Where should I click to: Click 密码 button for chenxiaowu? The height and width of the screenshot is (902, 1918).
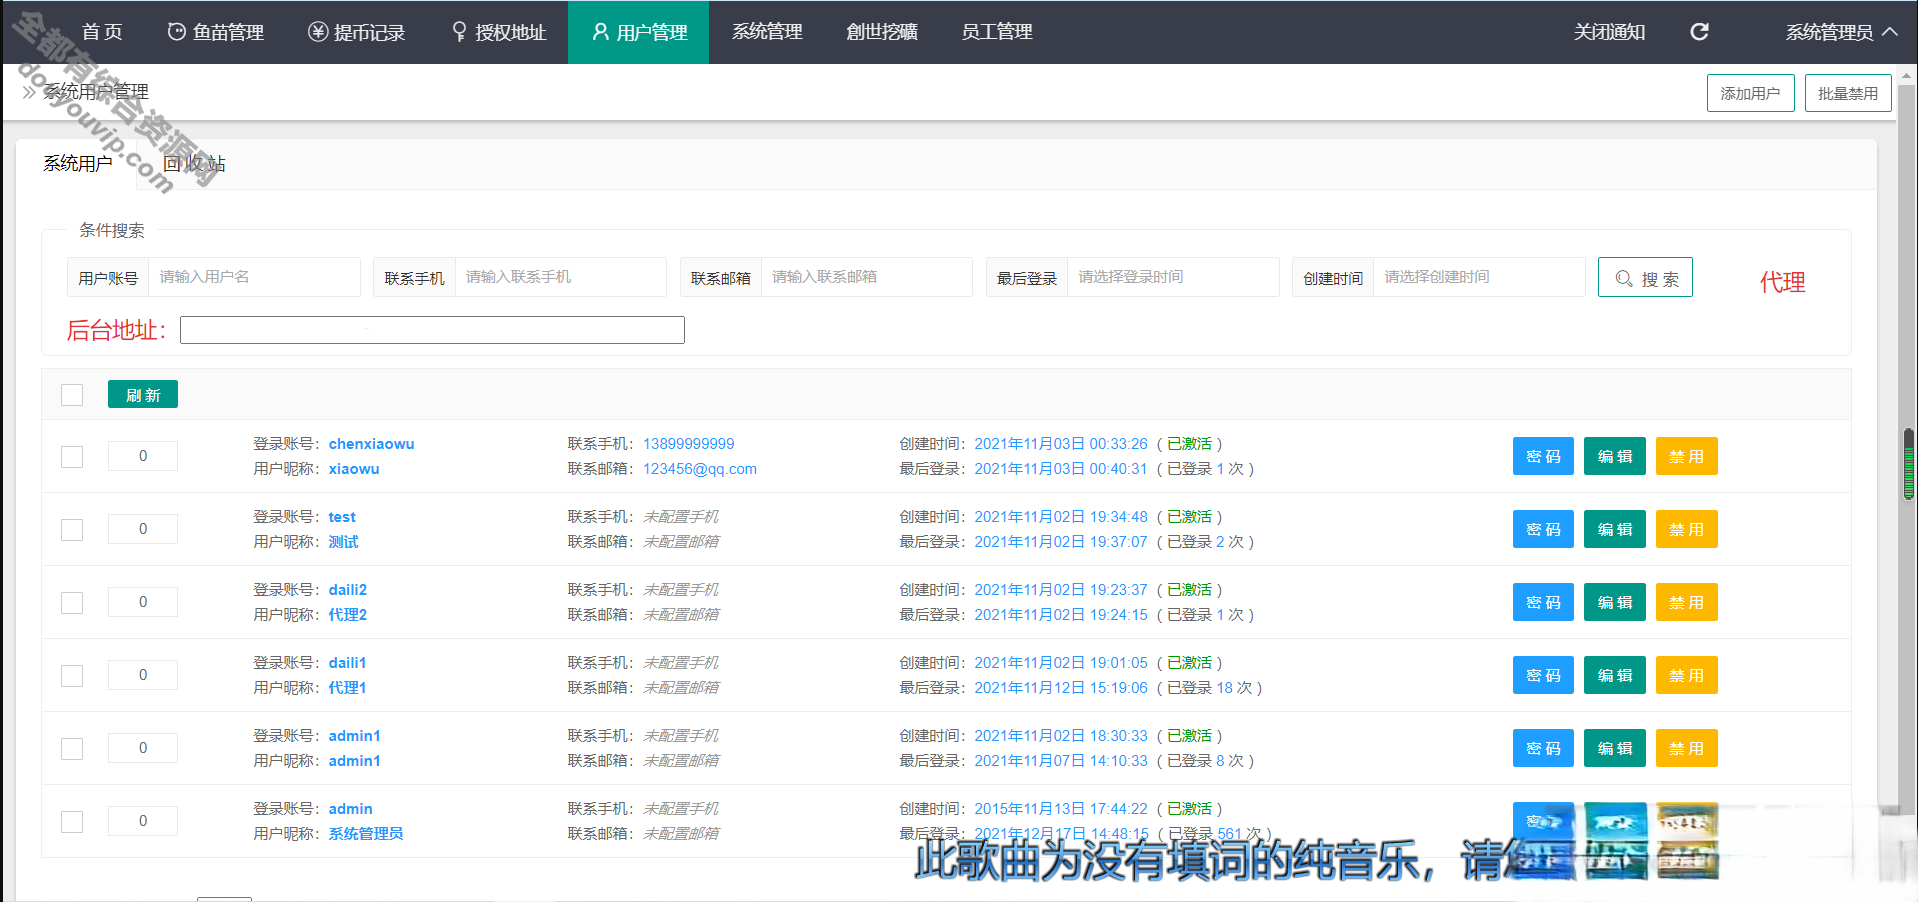(1543, 456)
